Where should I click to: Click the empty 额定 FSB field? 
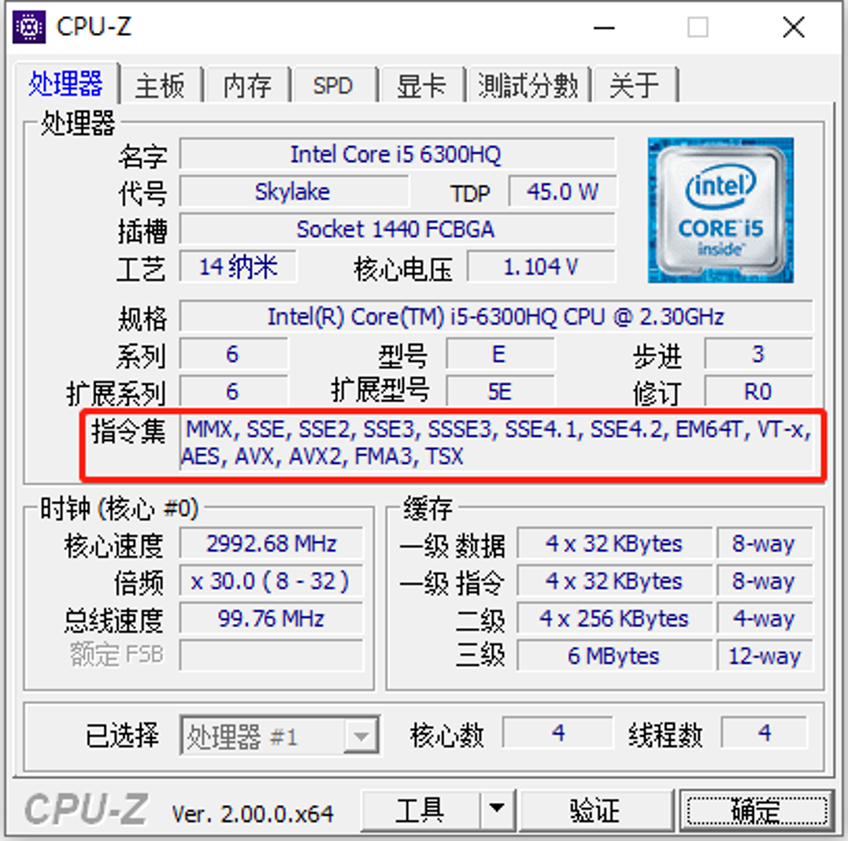click(x=271, y=655)
